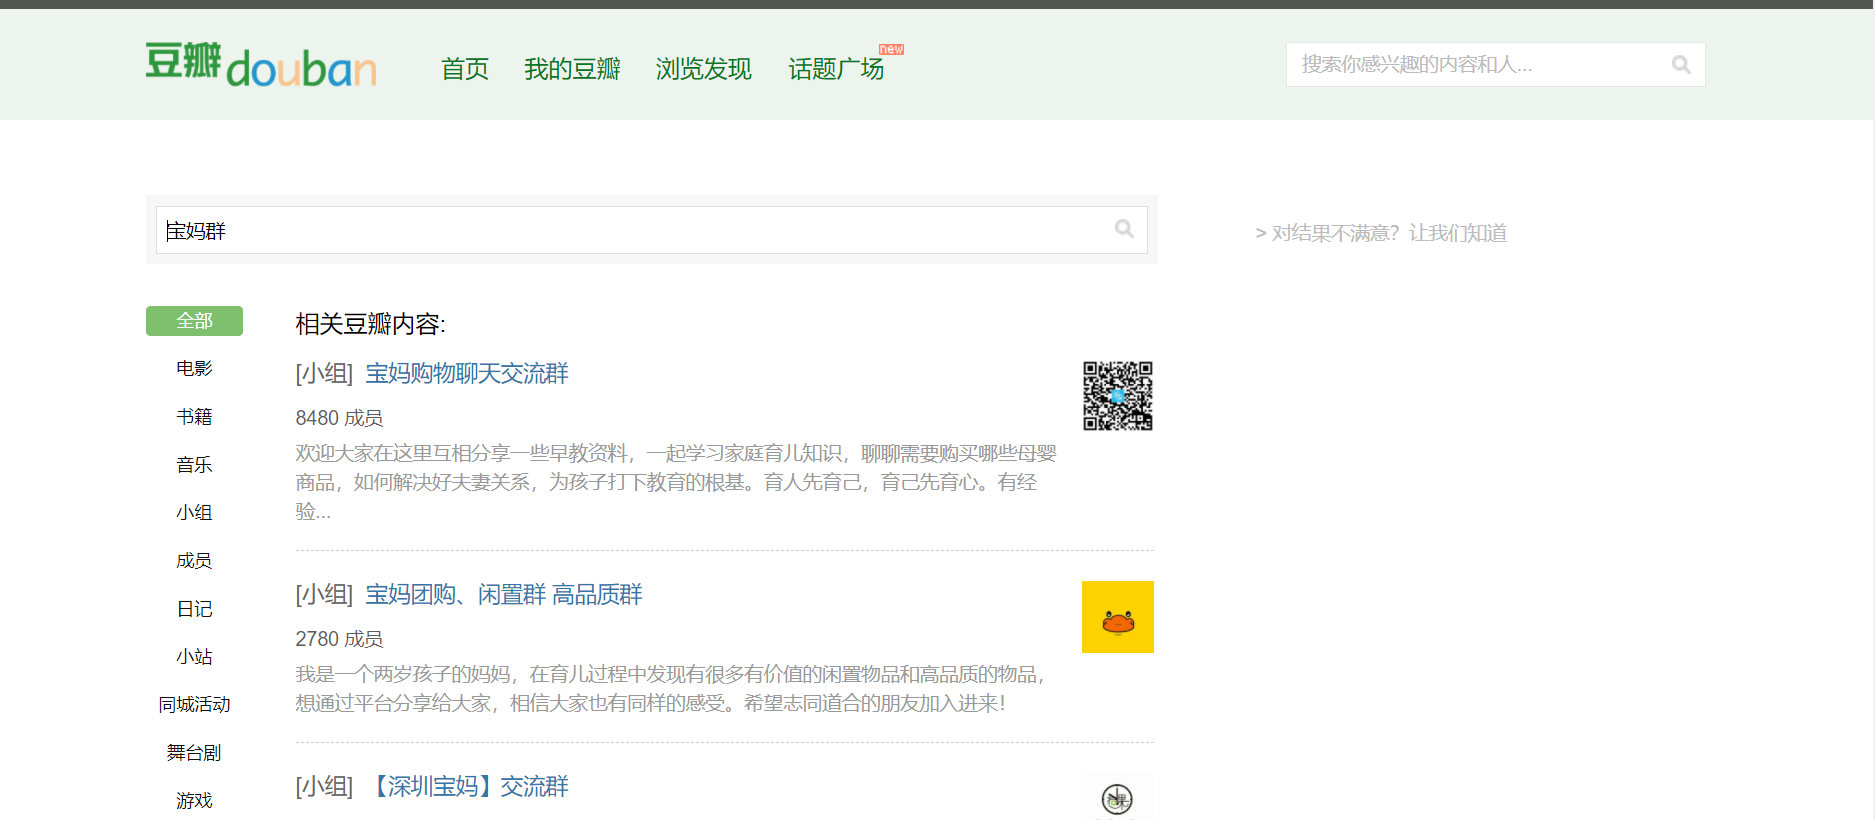Filter results by 小组

point(194,513)
